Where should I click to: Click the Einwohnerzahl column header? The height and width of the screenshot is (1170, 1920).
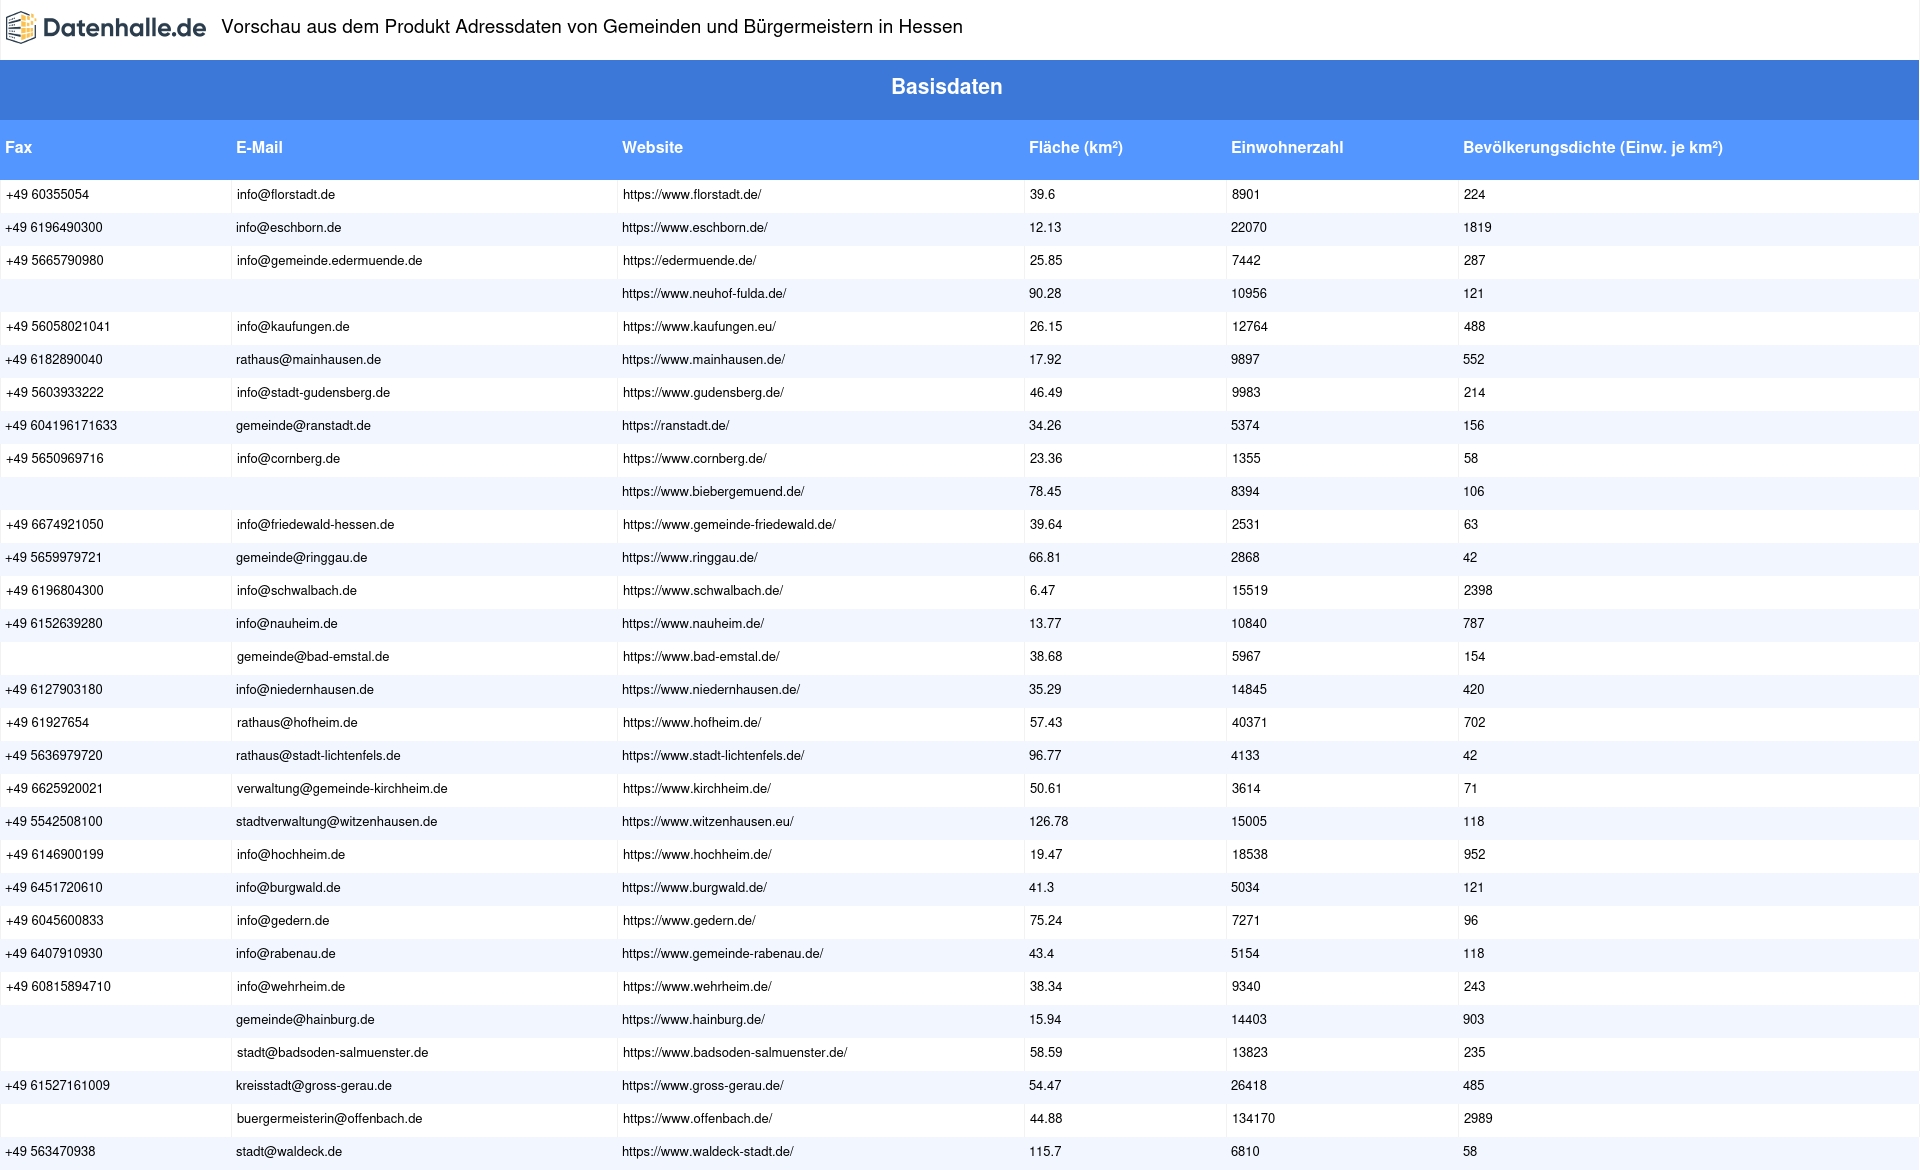[1287, 147]
